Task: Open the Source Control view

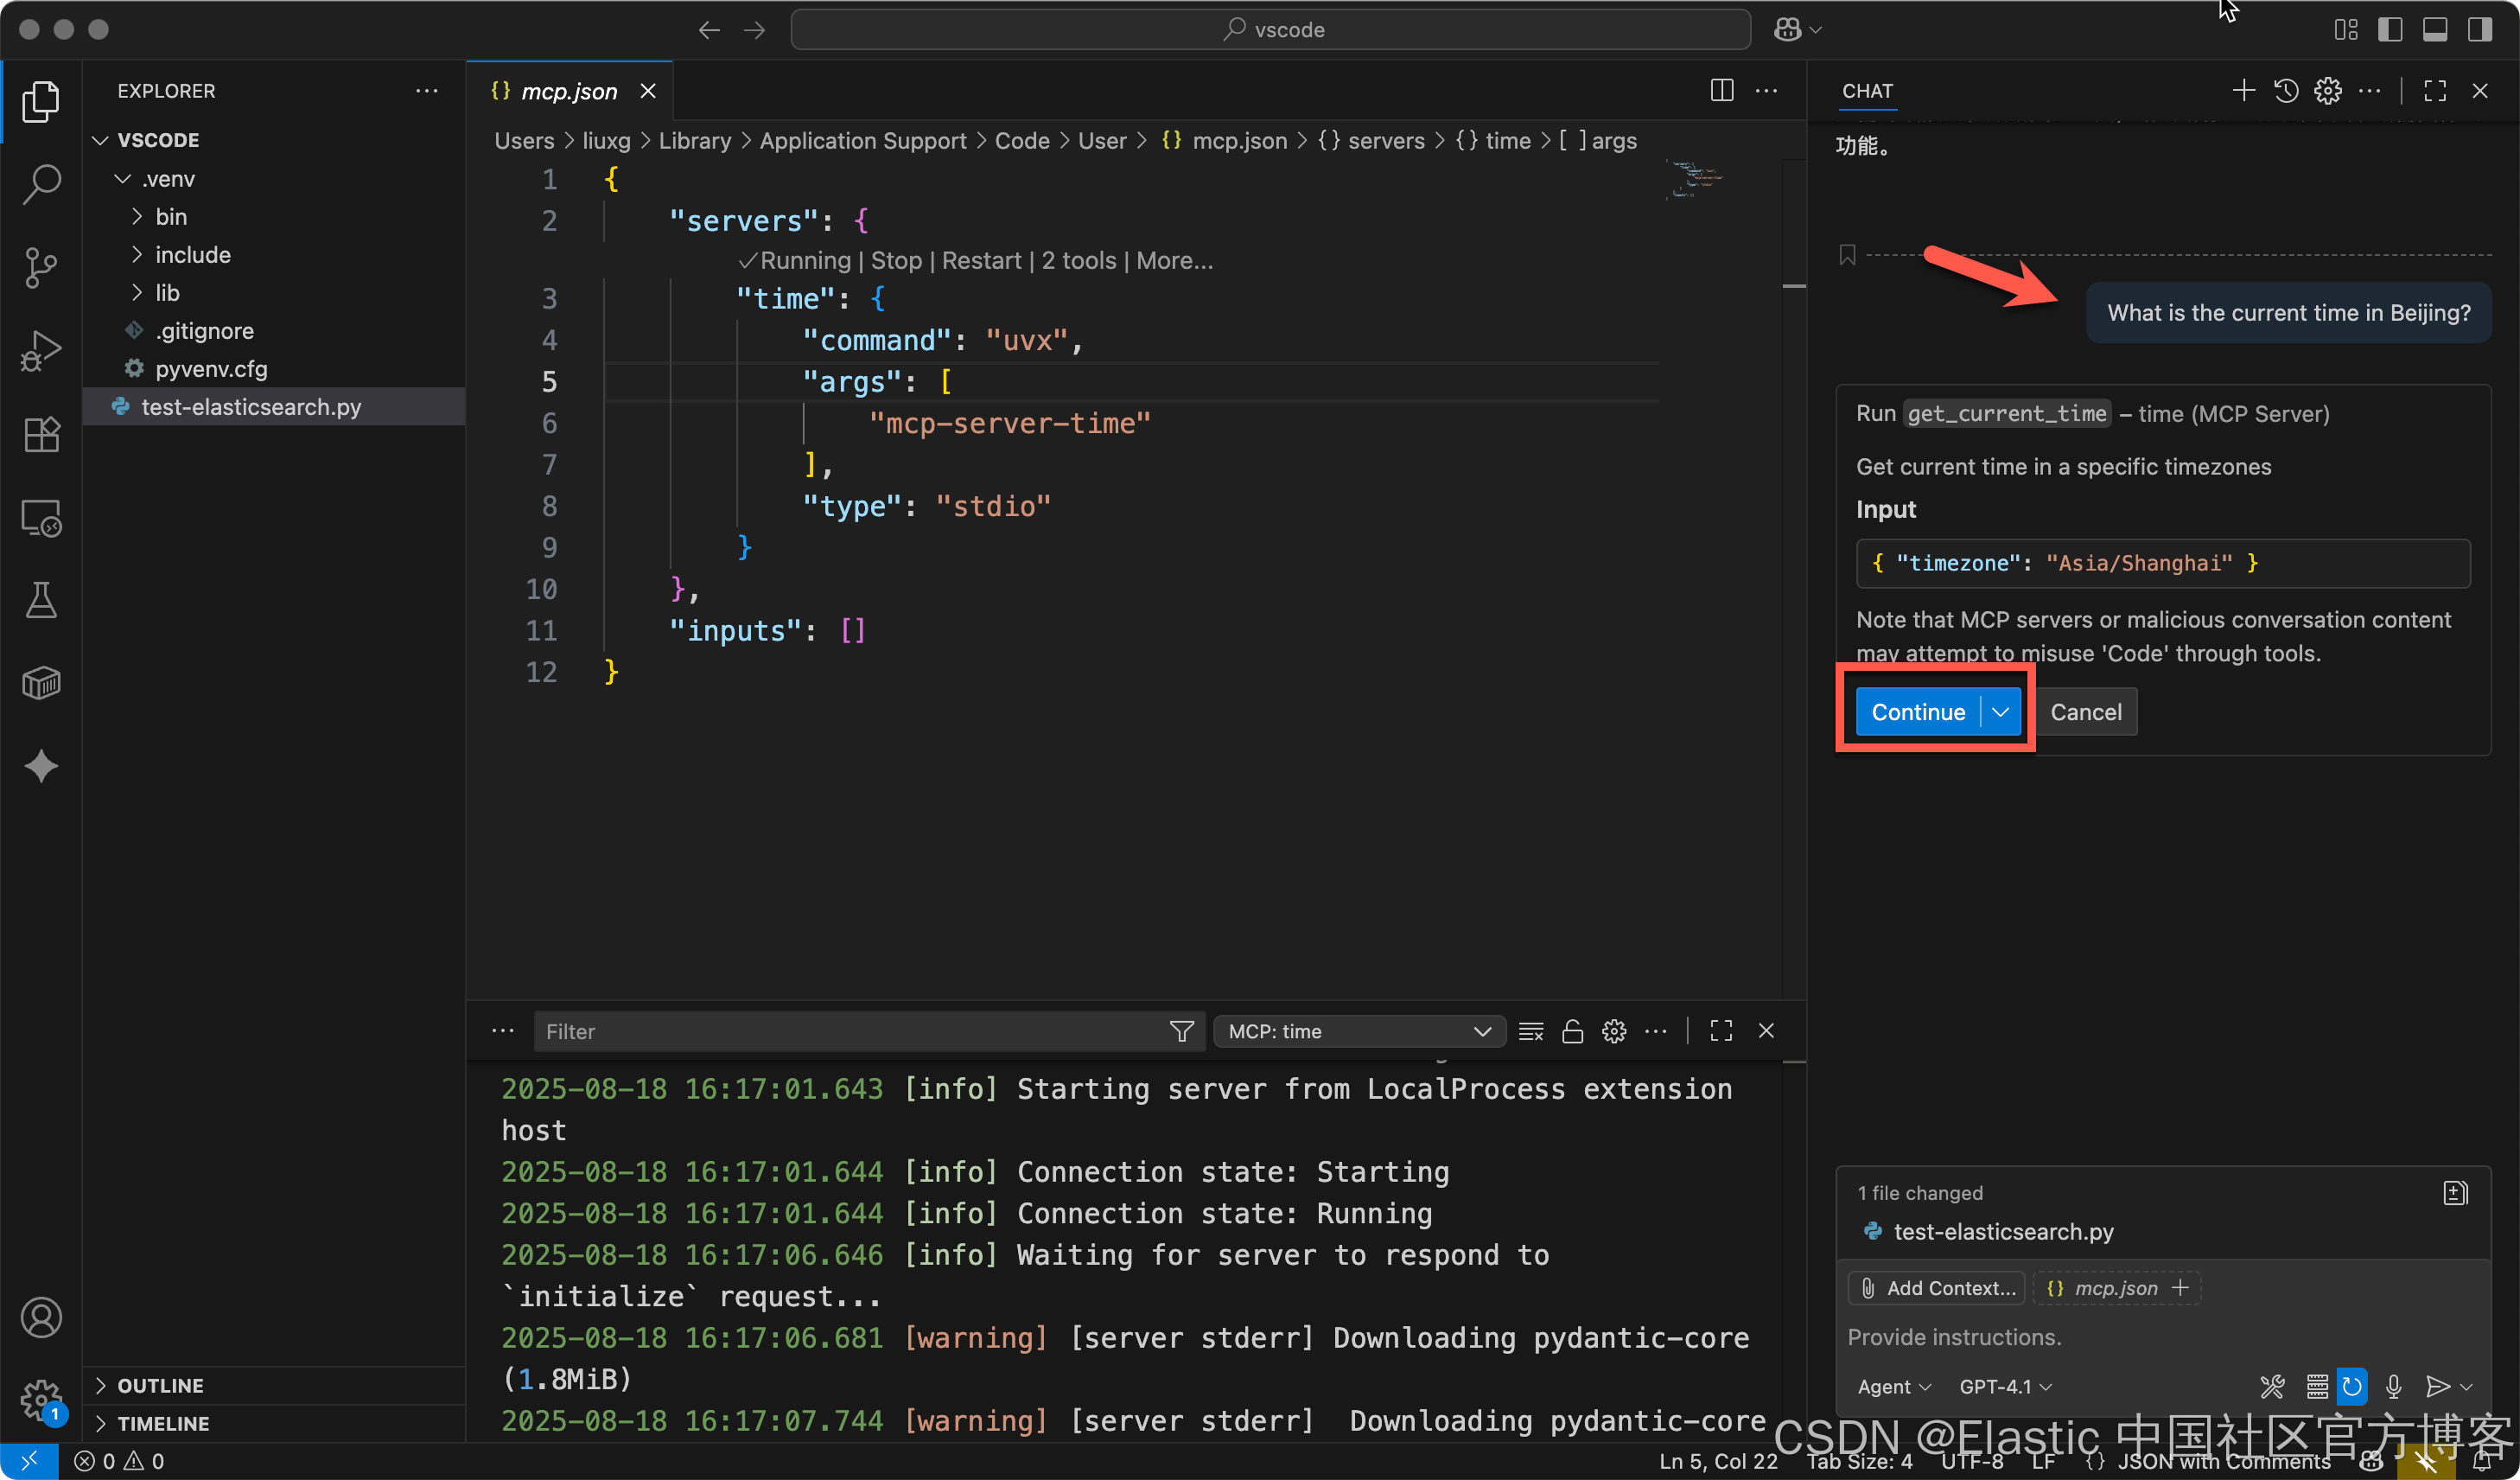Action: pyautogui.click(x=41, y=267)
